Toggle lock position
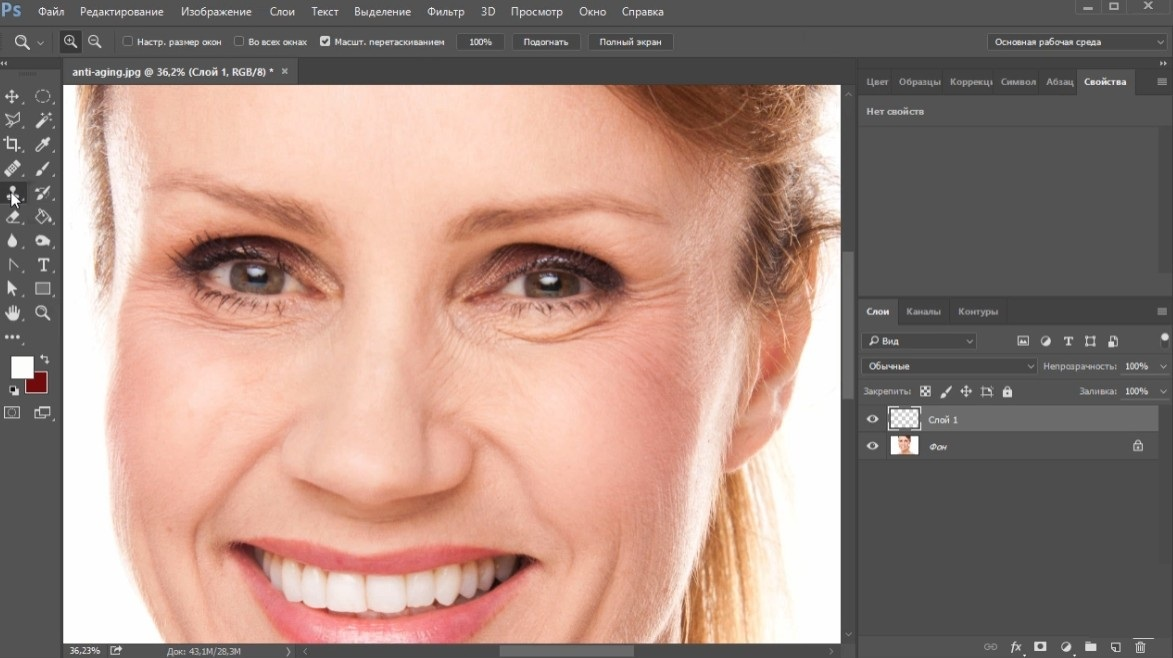This screenshot has width=1173, height=658. (x=966, y=391)
